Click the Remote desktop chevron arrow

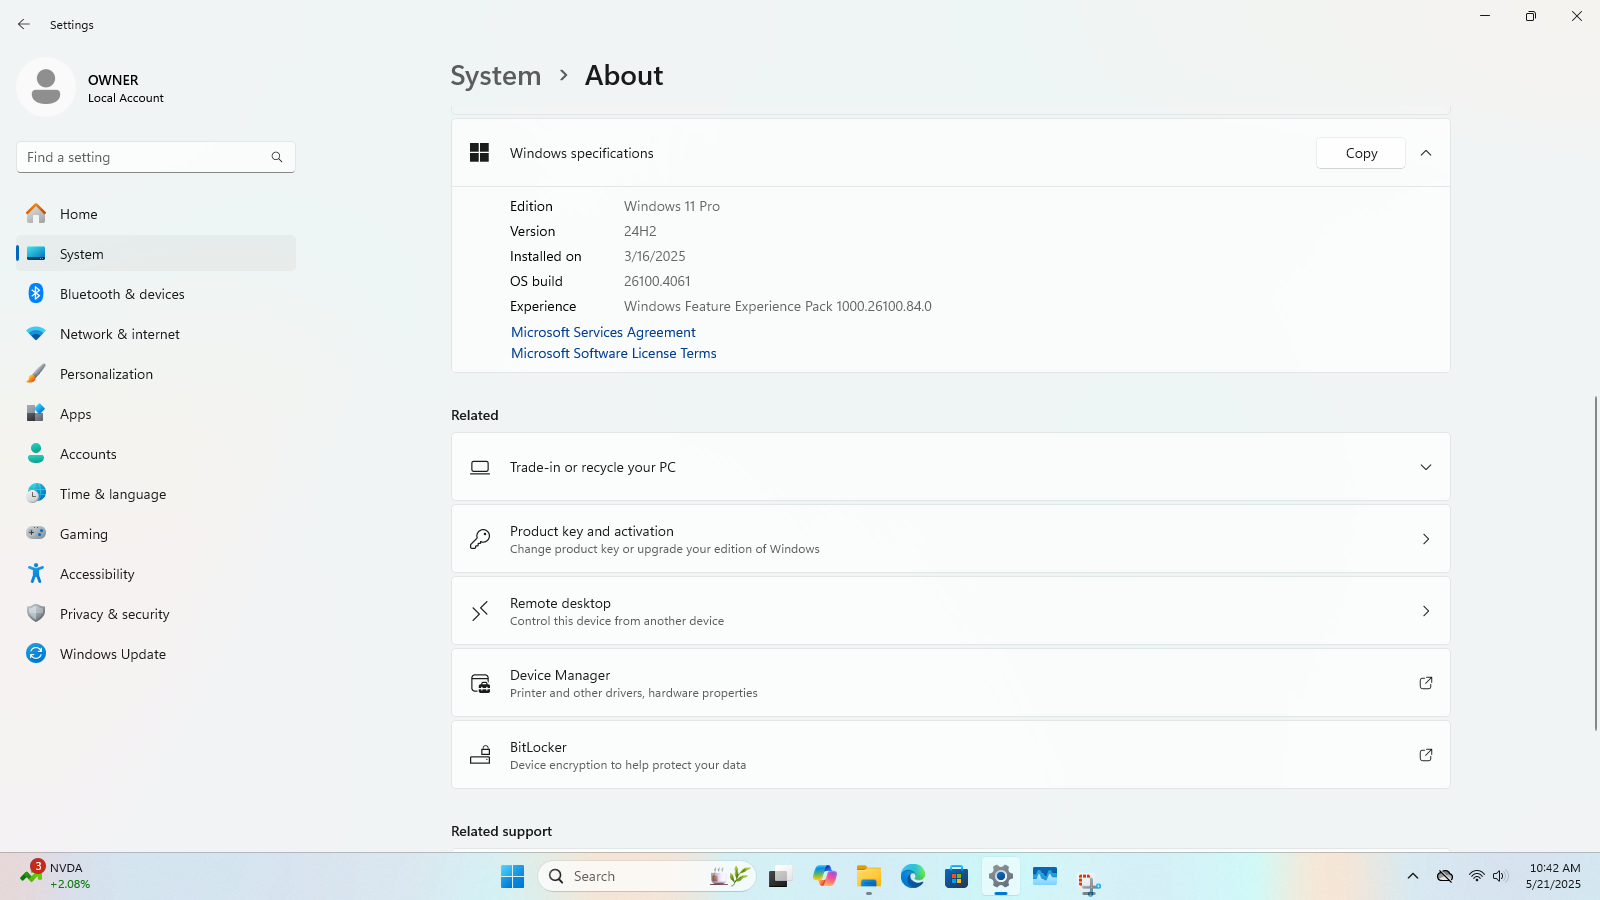[1426, 611]
